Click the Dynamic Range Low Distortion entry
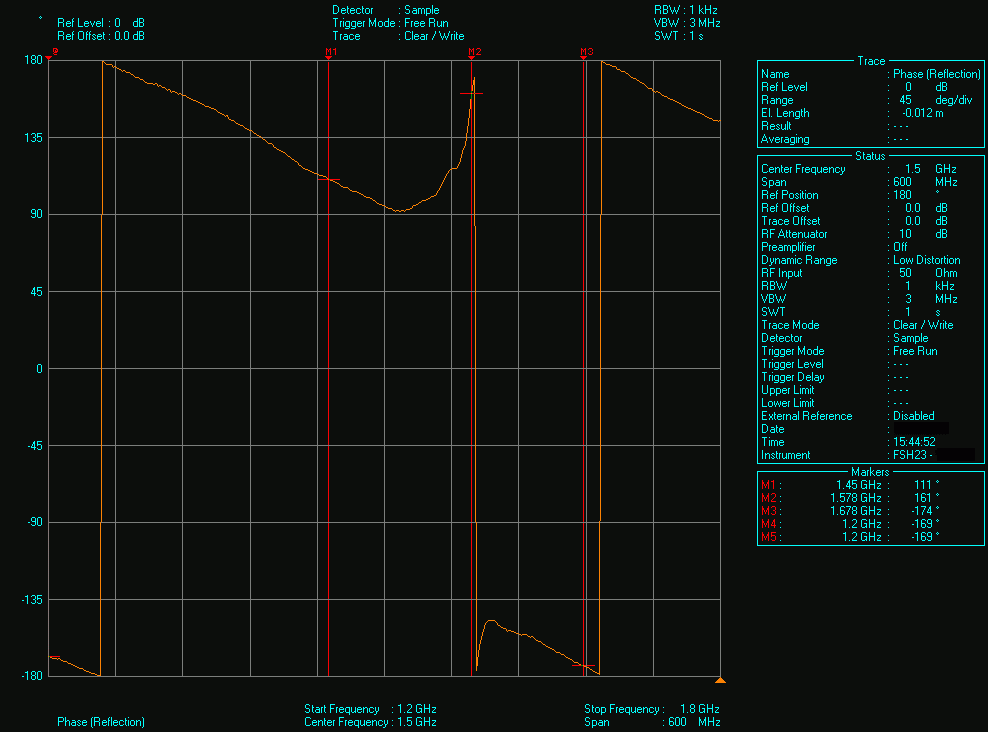 861,260
